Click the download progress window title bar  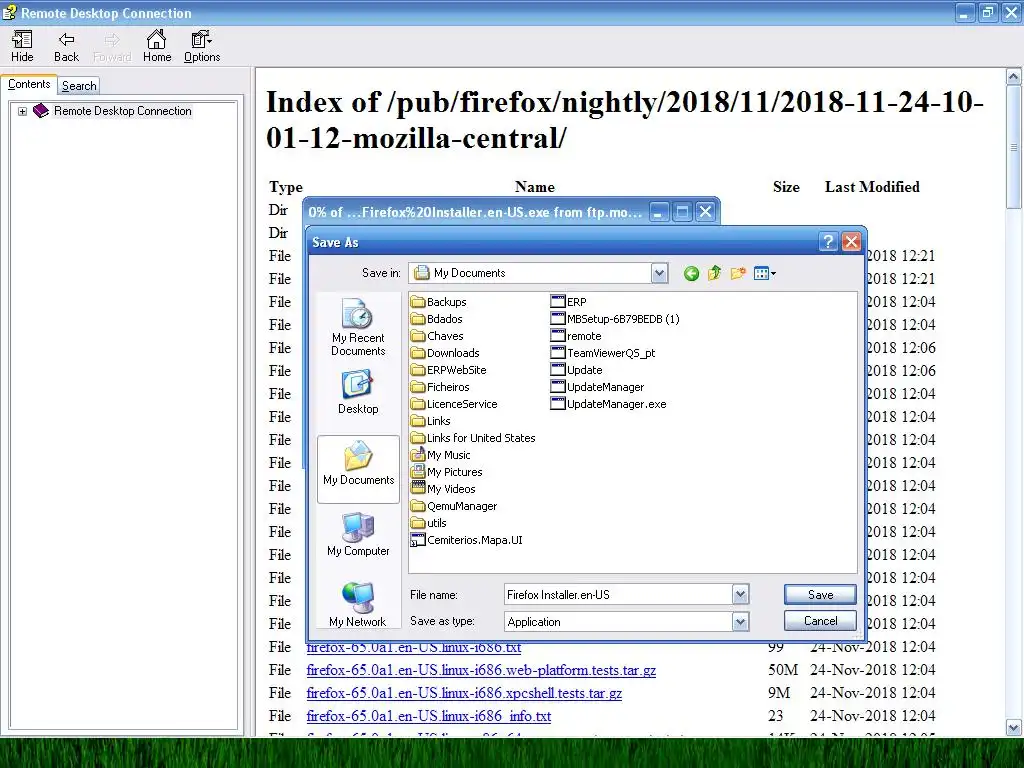(475, 212)
